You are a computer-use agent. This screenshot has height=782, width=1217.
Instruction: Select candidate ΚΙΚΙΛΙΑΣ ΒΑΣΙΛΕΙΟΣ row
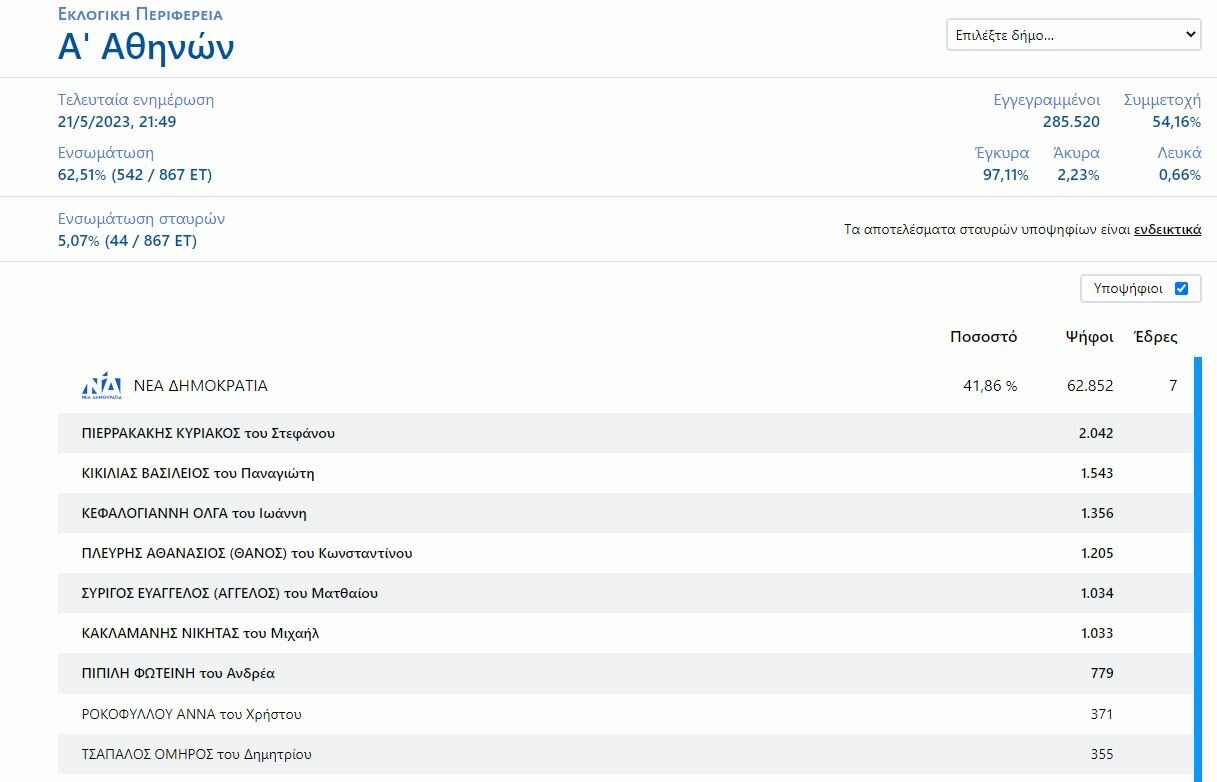coord(198,473)
